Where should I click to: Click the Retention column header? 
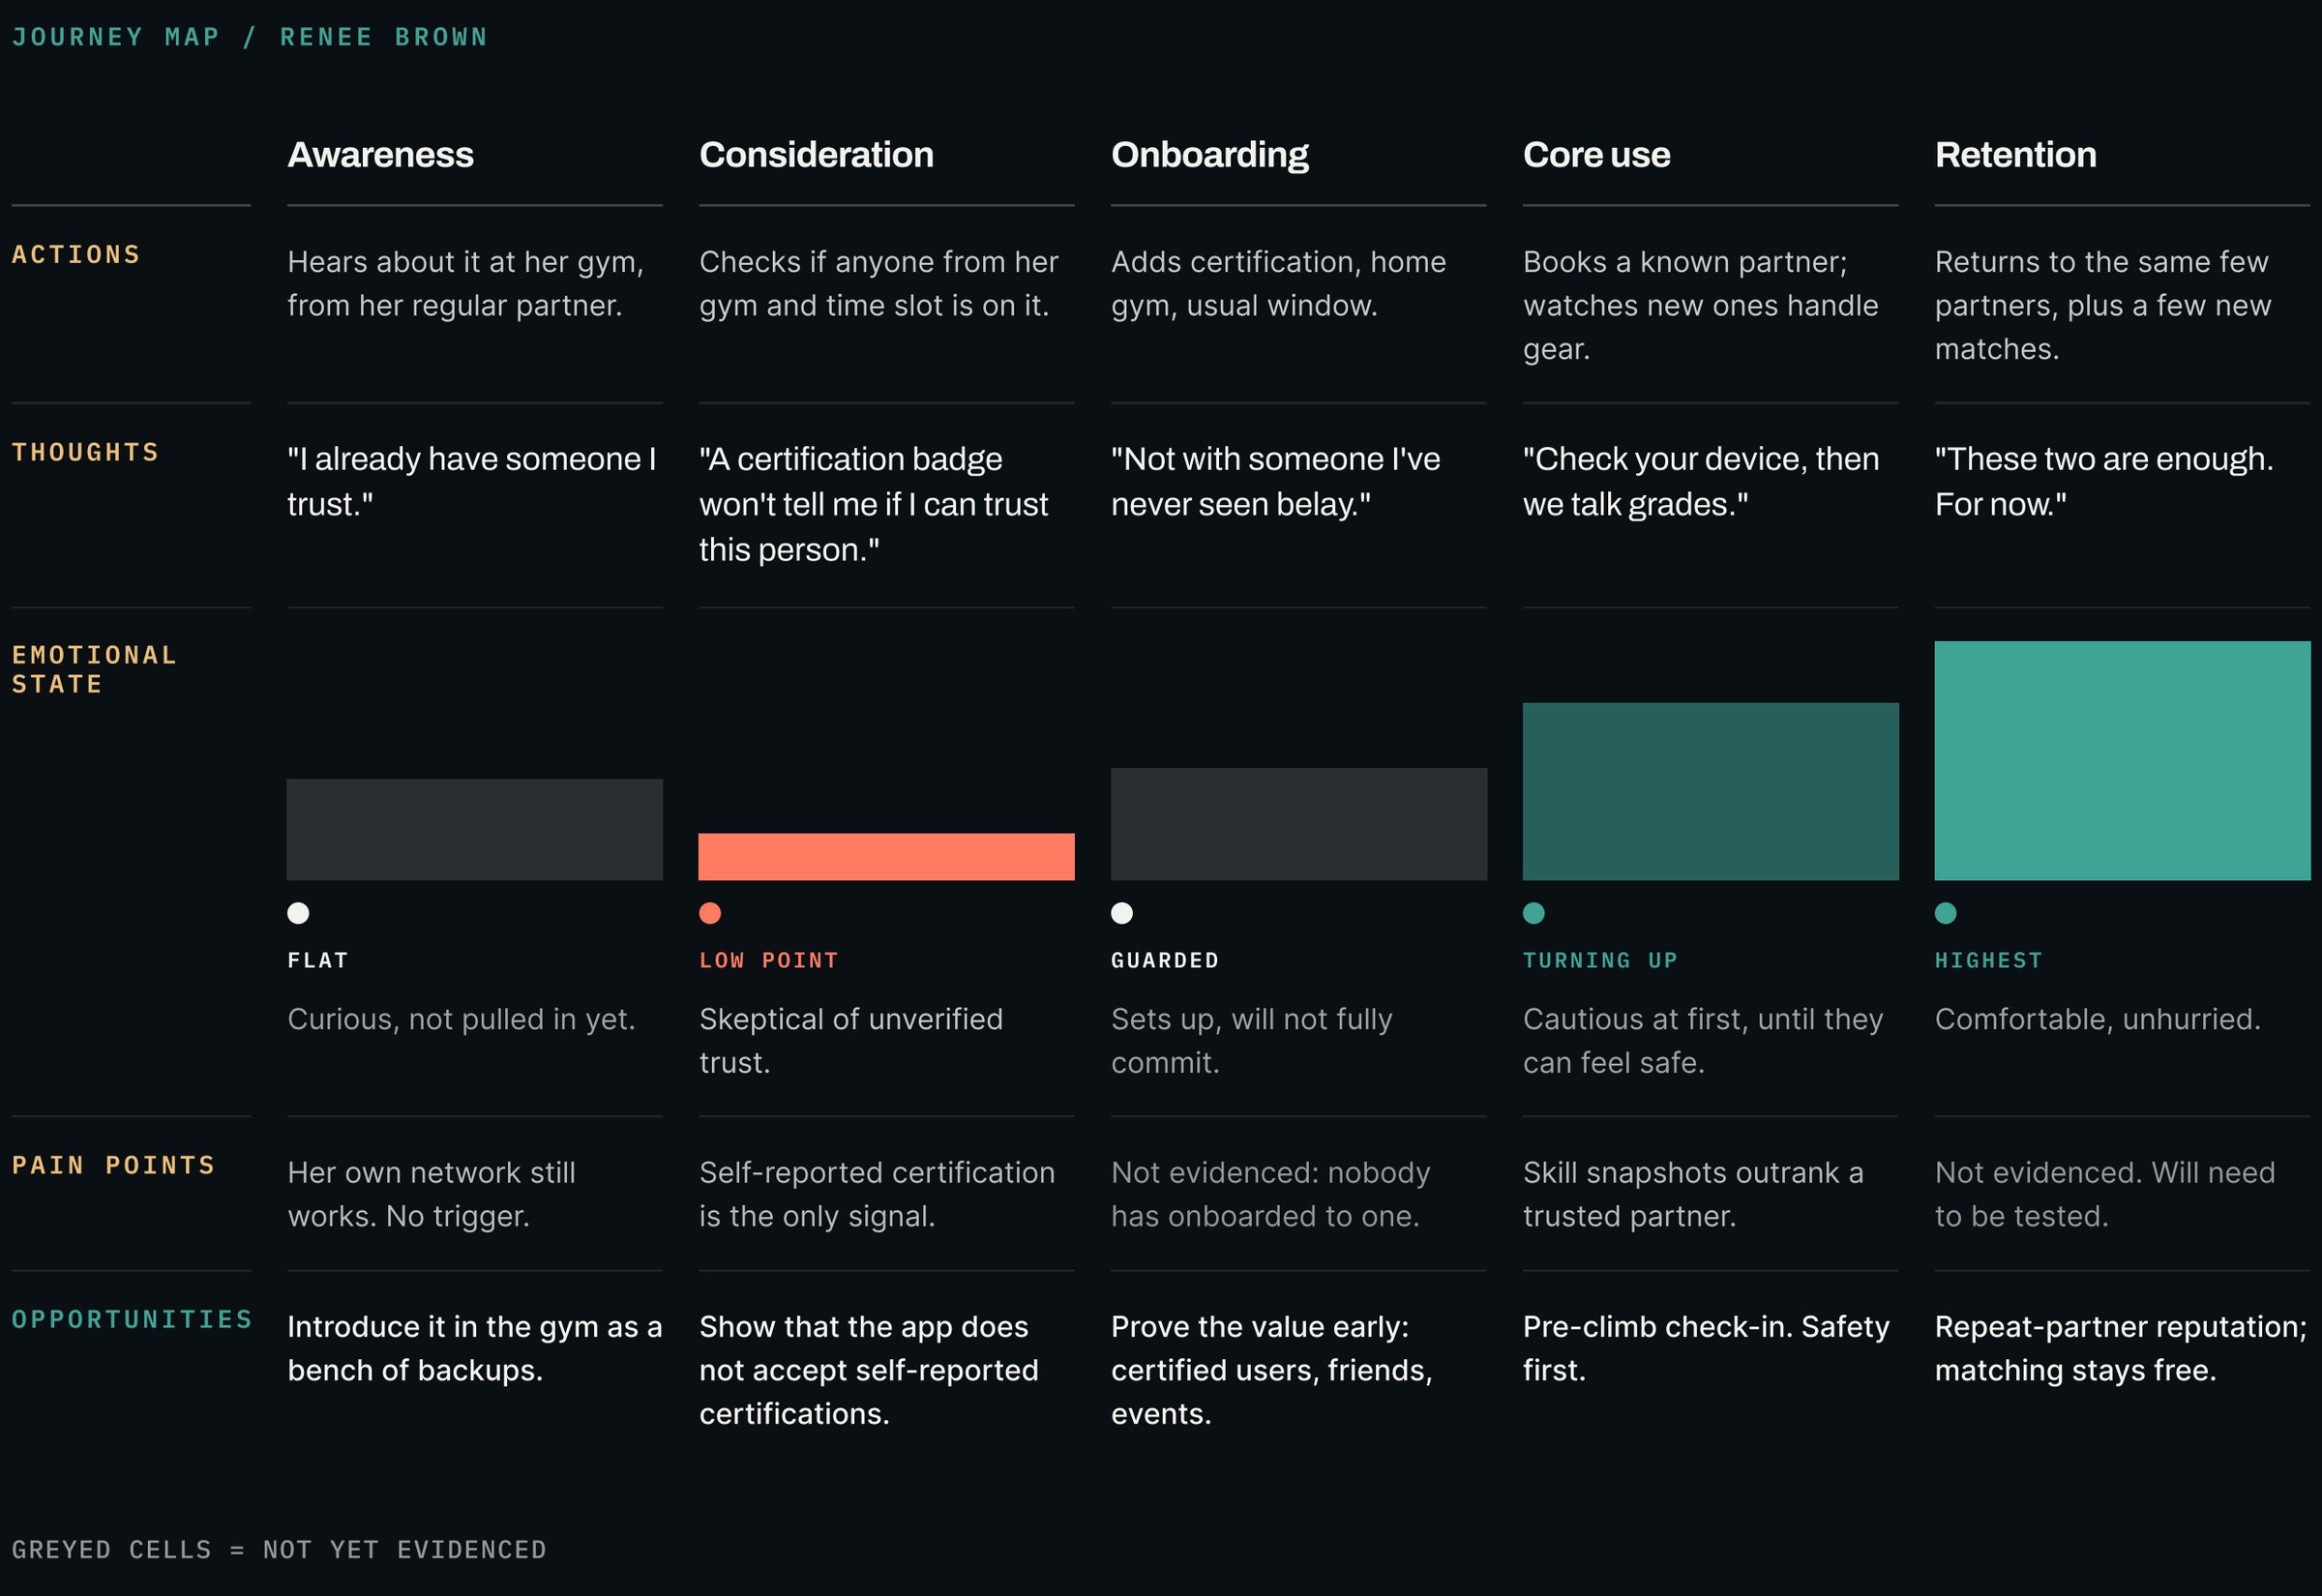pyautogui.click(x=2016, y=155)
